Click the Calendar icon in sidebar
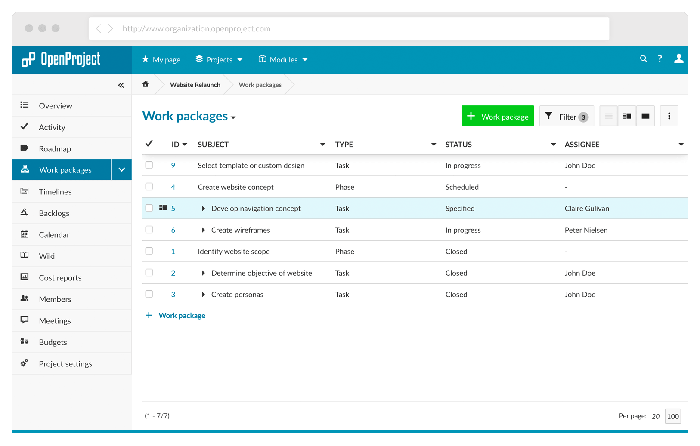The width and height of the screenshot is (700, 446). tap(25, 234)
